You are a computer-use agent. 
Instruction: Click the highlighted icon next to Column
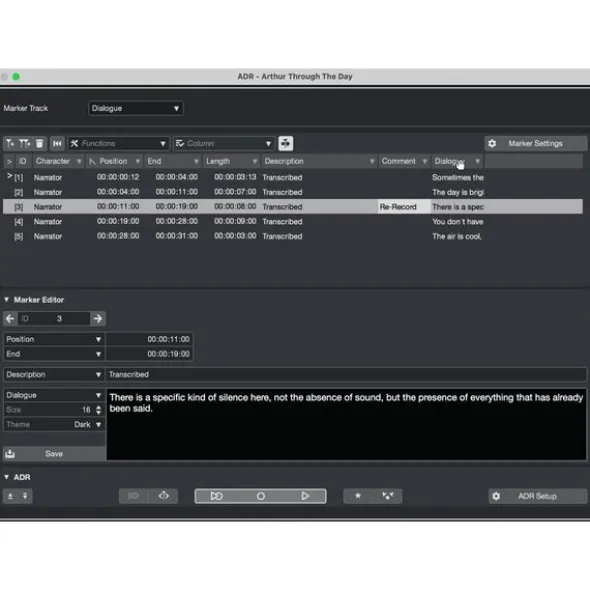coord(286,144)
